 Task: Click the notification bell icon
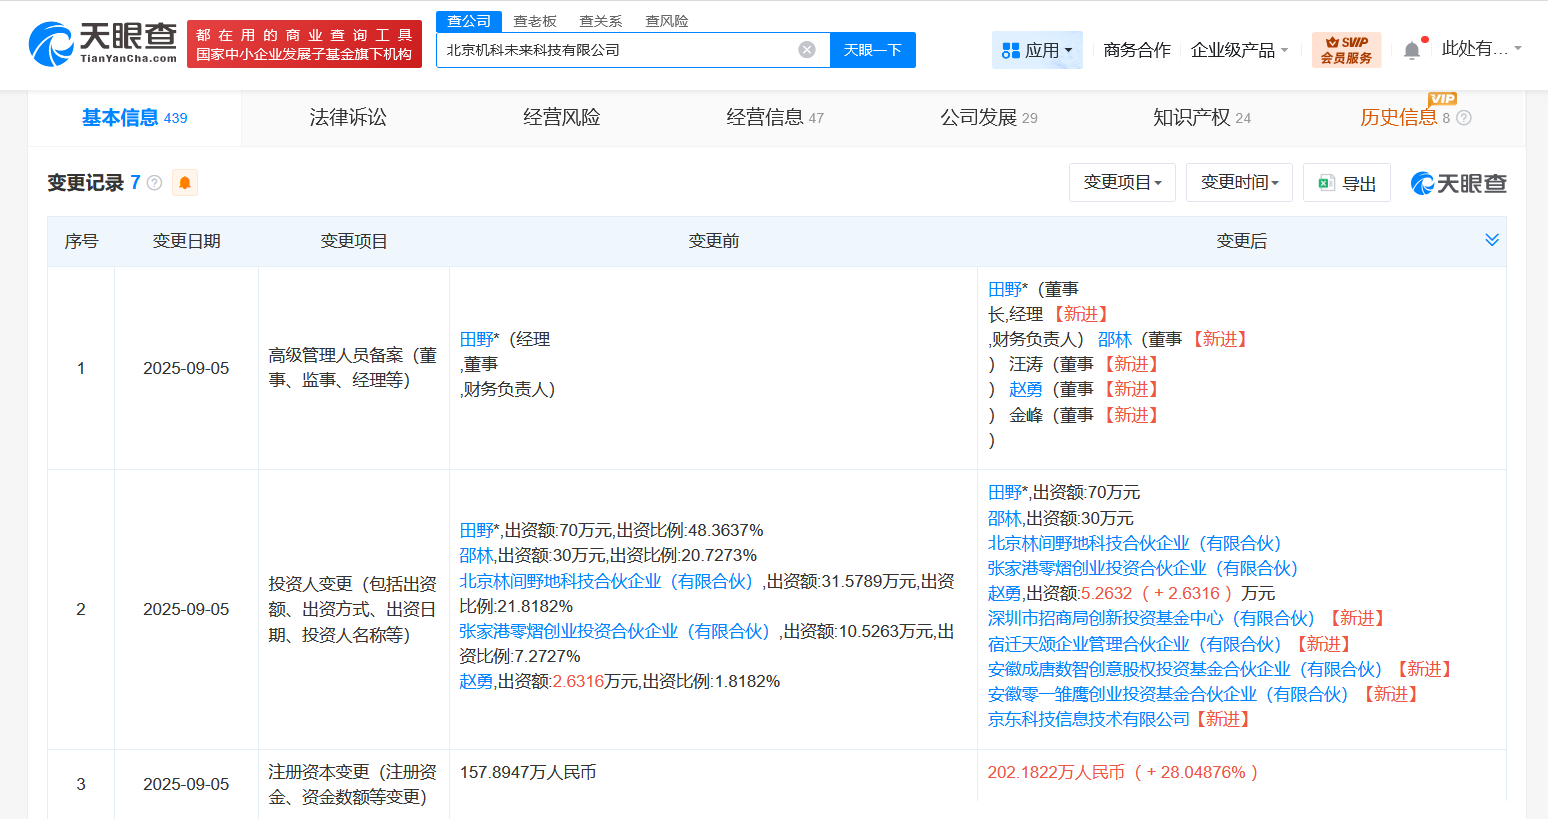coord(1413,48)
